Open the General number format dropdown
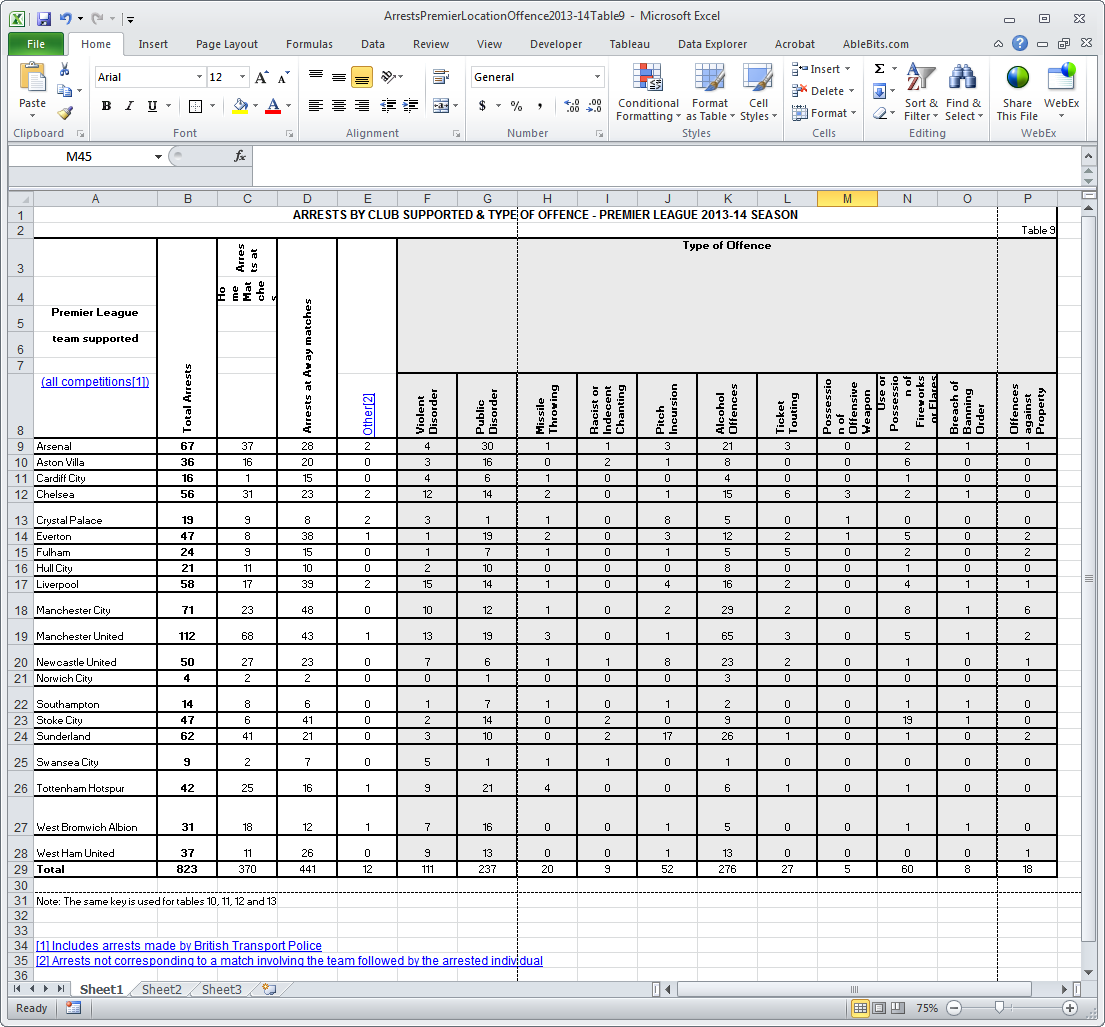This screenshot has width=1105, height=1027. point(597,77)
